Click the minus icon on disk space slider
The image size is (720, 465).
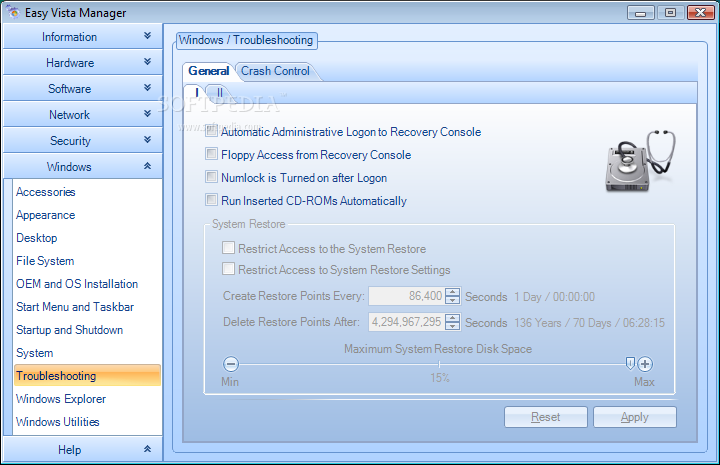231,364
